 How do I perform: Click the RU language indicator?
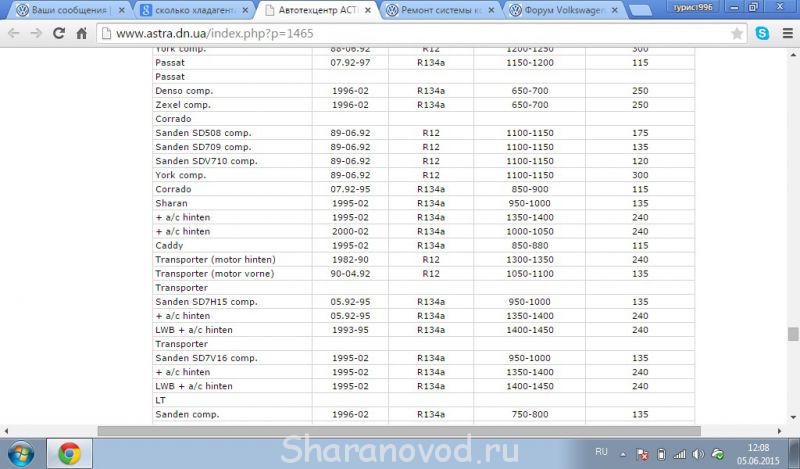[x=601, y=452]
